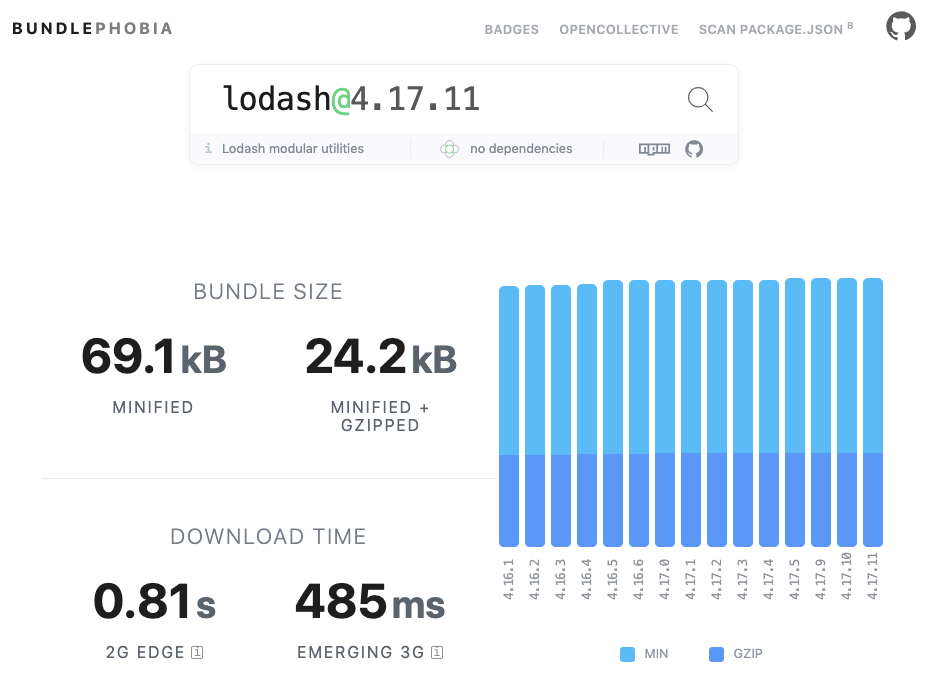Screen dimensions: 938x690
Task: Select the 4.17.10 version bar
Action: click(846, 412)
